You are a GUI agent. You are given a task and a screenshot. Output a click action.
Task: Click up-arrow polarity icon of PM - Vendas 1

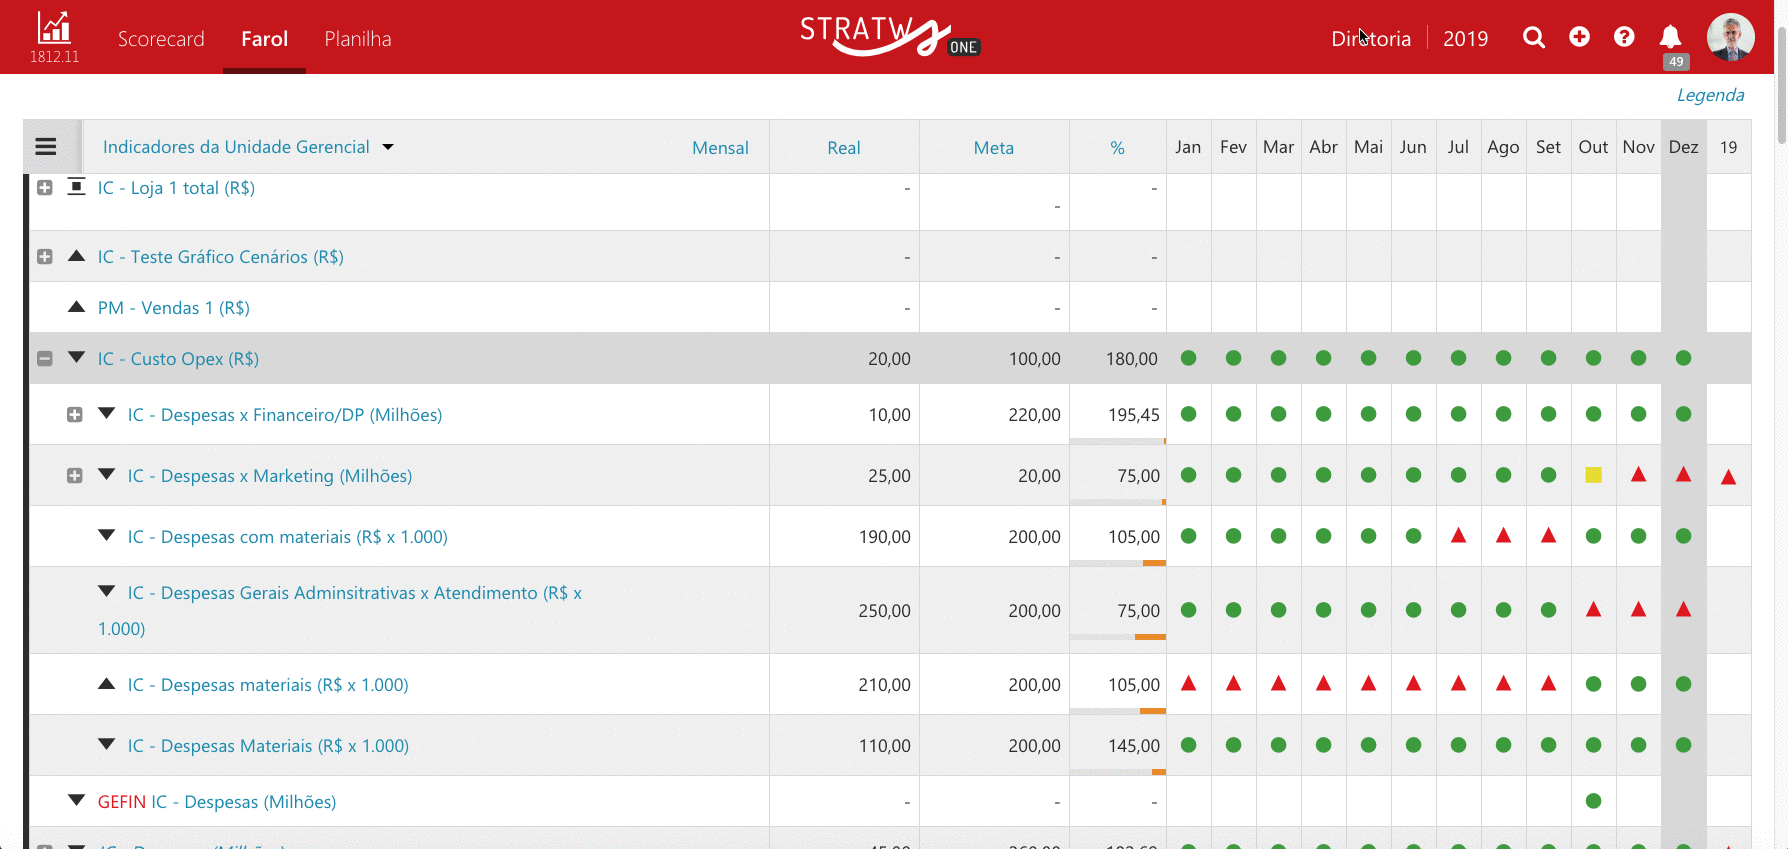coord(76,306)
